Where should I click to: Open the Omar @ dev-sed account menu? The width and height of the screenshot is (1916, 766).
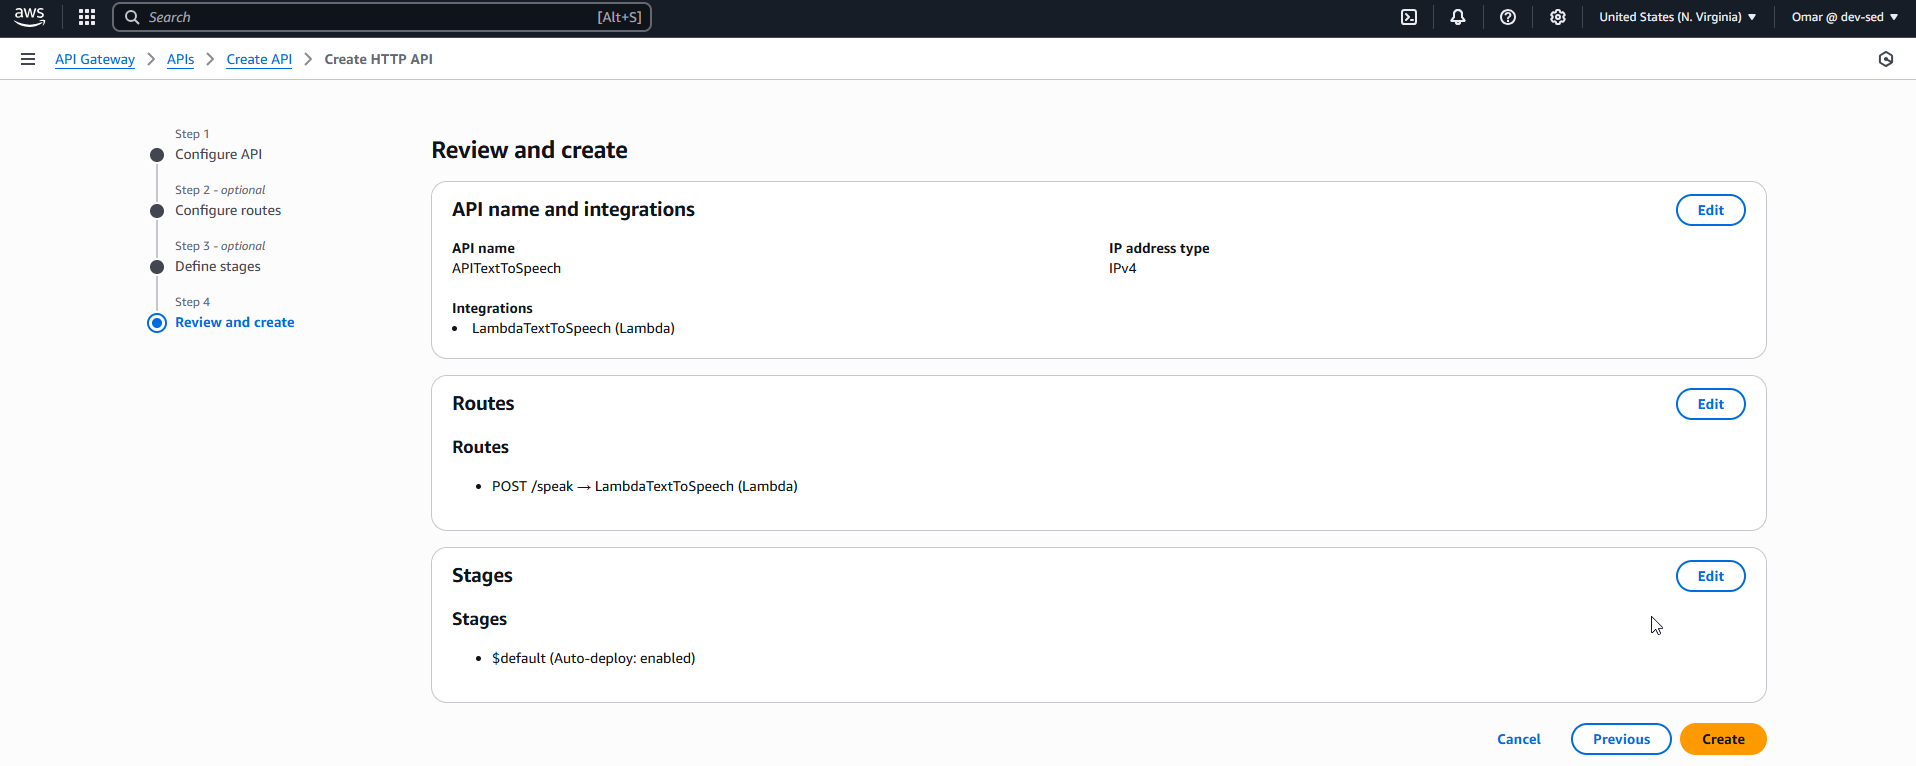(x=1844, y=17)
